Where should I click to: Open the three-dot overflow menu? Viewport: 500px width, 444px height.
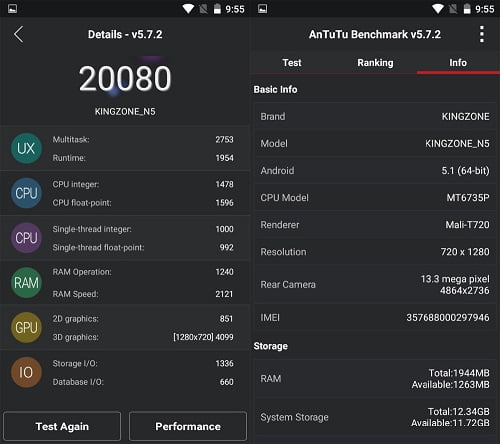pyautogui.click(x=482, y=34)
